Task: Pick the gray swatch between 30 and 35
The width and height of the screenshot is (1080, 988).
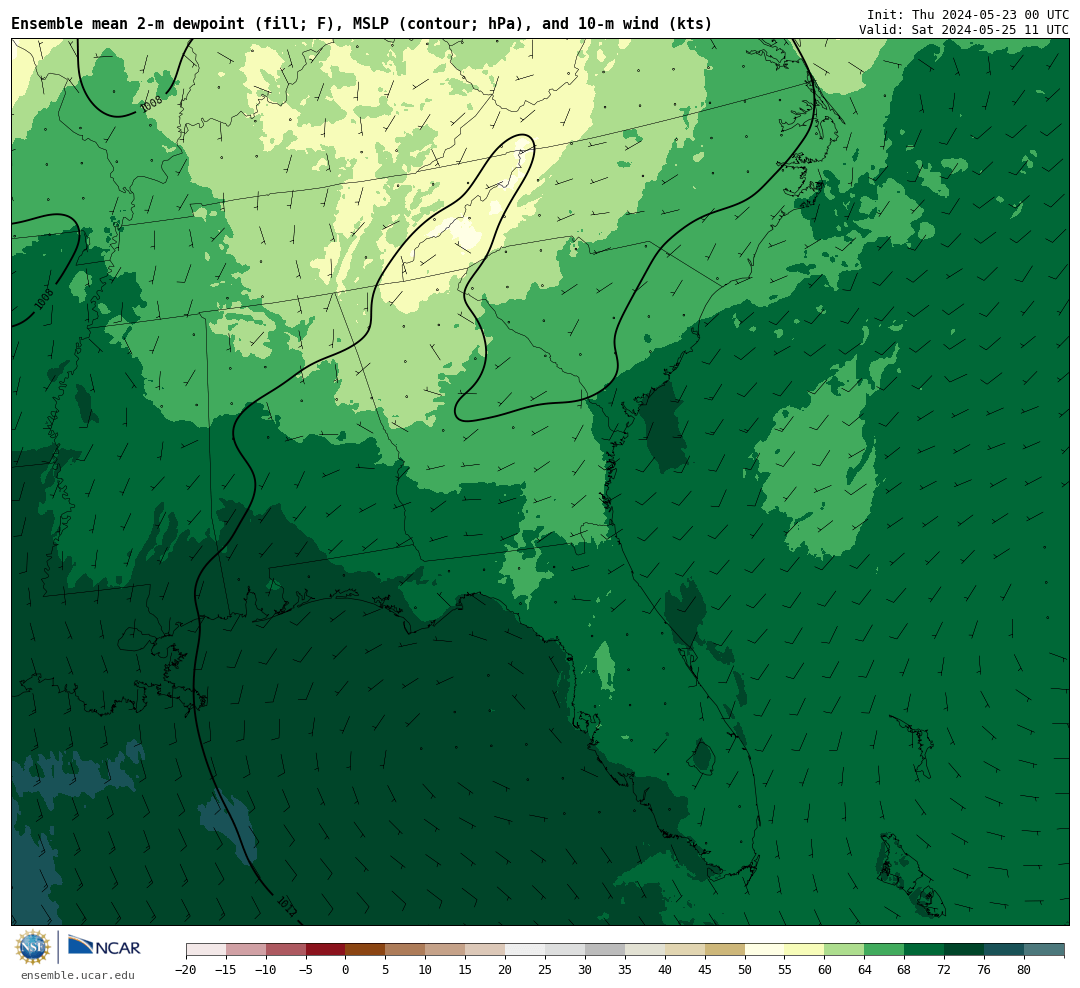Action: pyautogui.click(x=605, y=950)
